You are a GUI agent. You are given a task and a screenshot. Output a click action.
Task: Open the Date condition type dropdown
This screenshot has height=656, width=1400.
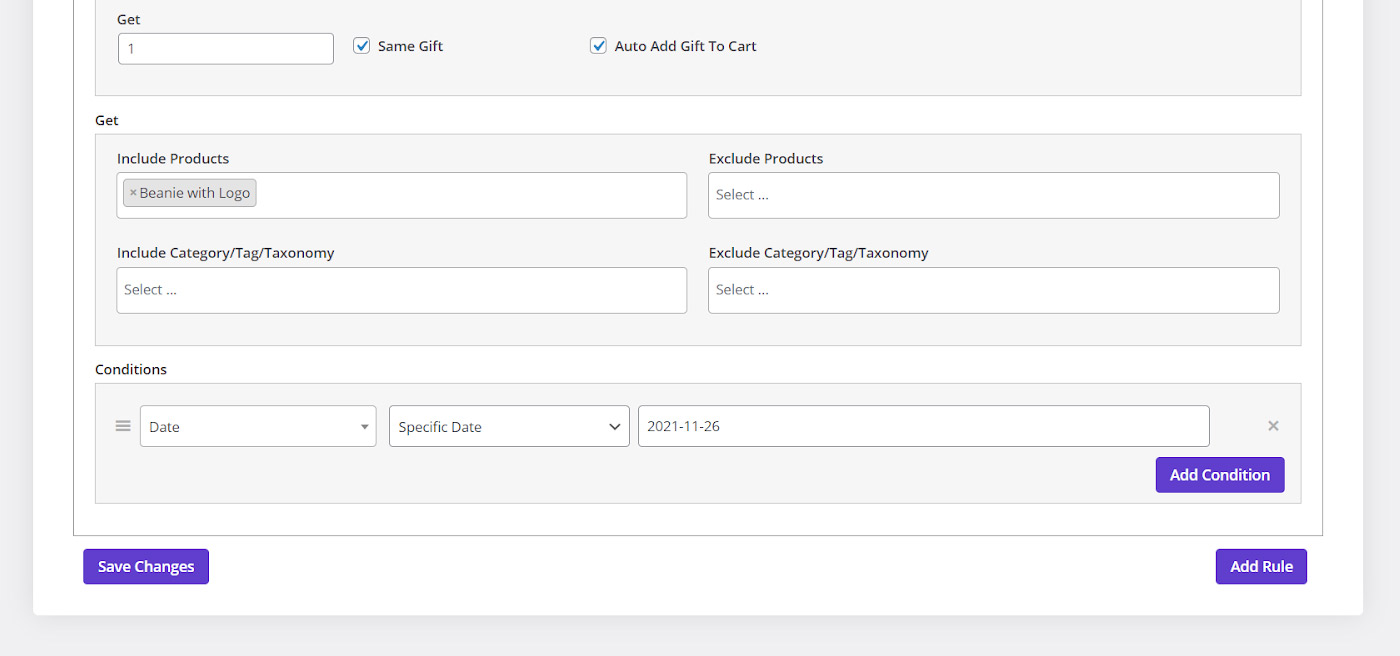258,426
